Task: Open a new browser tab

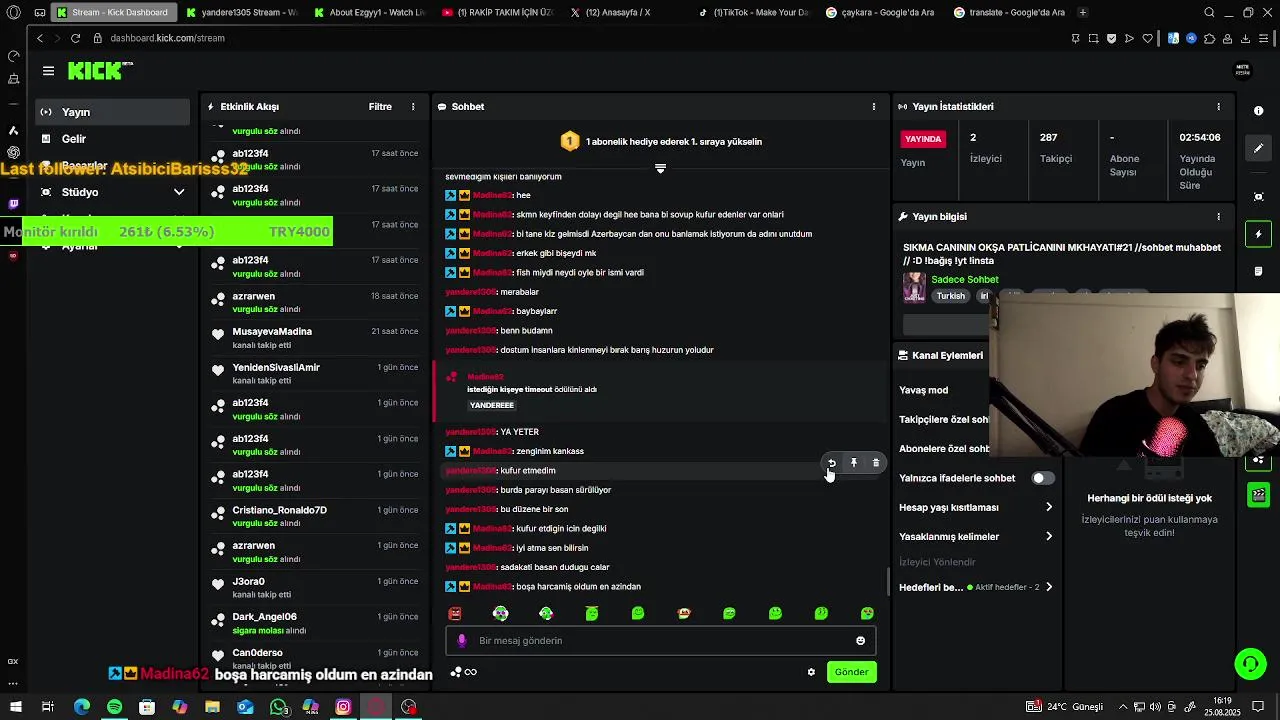Action: click(x=1083, y=12)
